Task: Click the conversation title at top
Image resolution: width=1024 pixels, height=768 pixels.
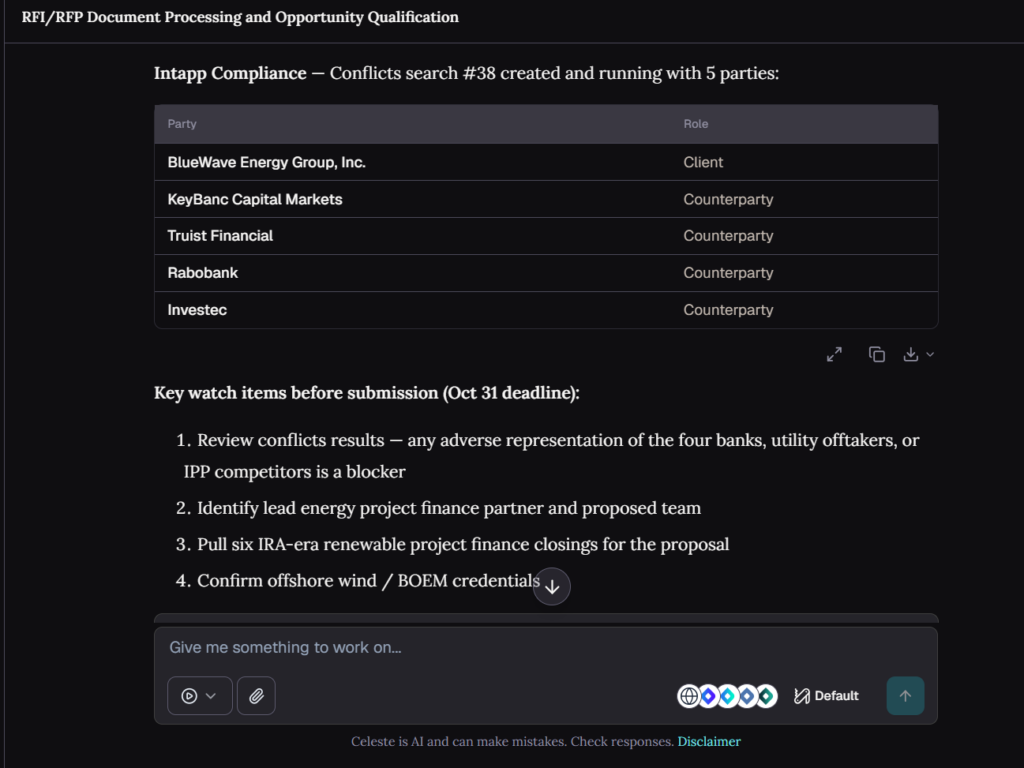Action: (x=240, y=17)
